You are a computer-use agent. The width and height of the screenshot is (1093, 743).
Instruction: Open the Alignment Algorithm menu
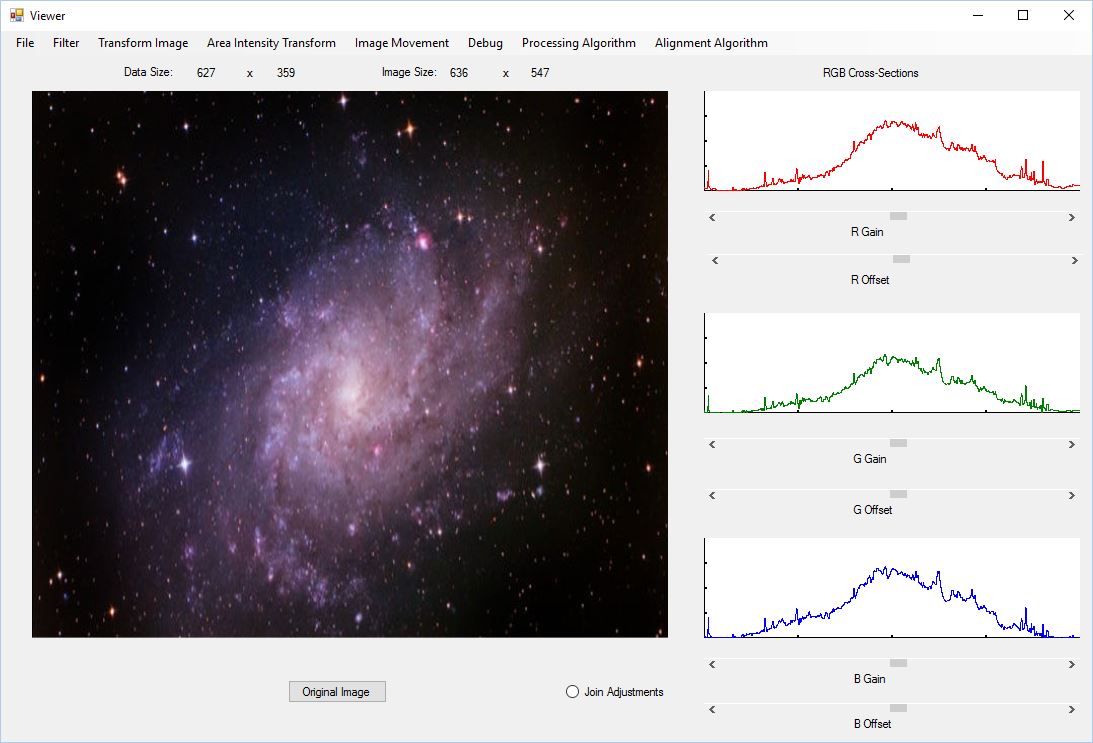pos(711,43)
